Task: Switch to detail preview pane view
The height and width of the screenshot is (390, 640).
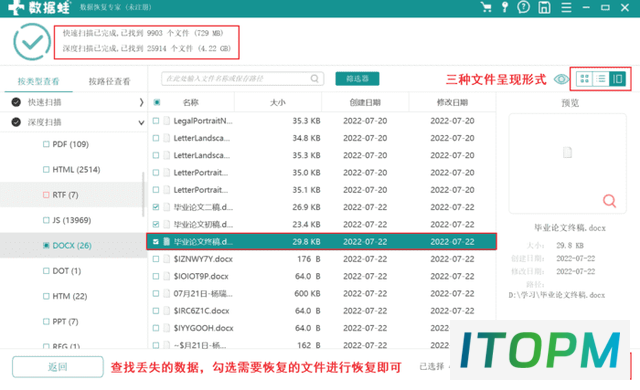Action: [x=617, y=79]
